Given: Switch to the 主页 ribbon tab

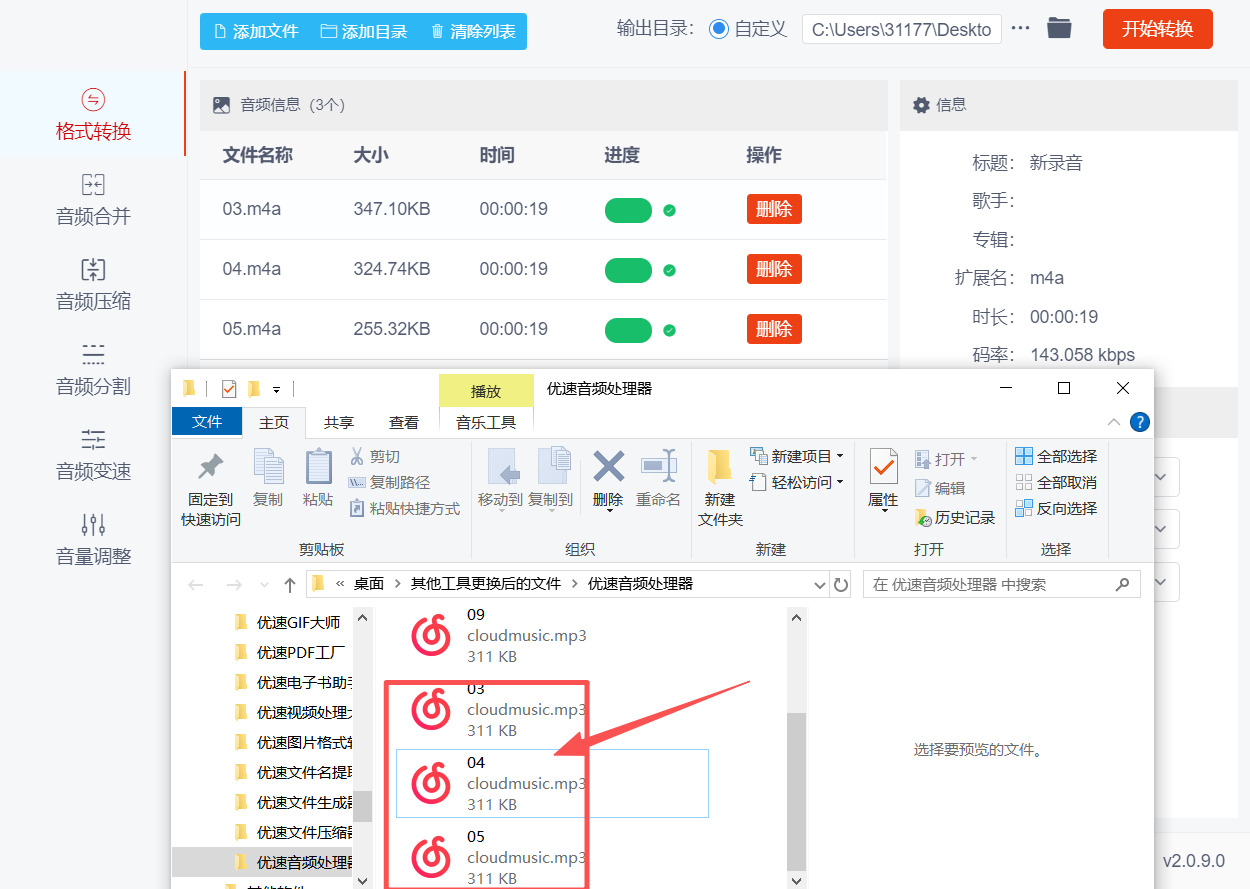Looking at the screenshot, I should click(x=274, y=422).
